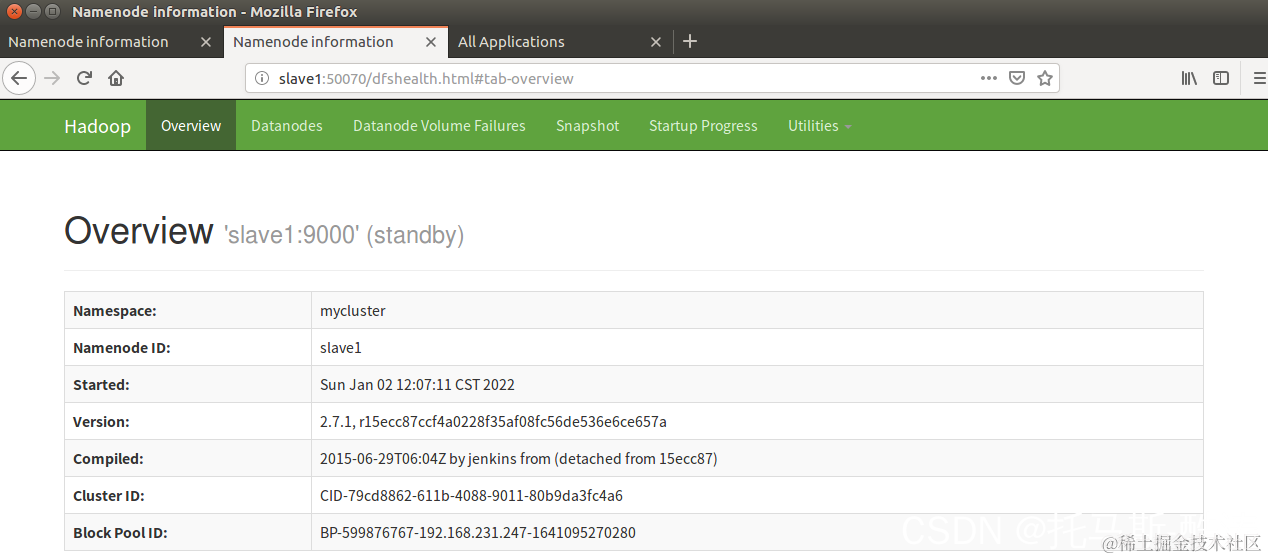Select the 'slave1:9000' (standby) subtitle text
This screenshot has height=560, width=1268.
click(344, 235)
